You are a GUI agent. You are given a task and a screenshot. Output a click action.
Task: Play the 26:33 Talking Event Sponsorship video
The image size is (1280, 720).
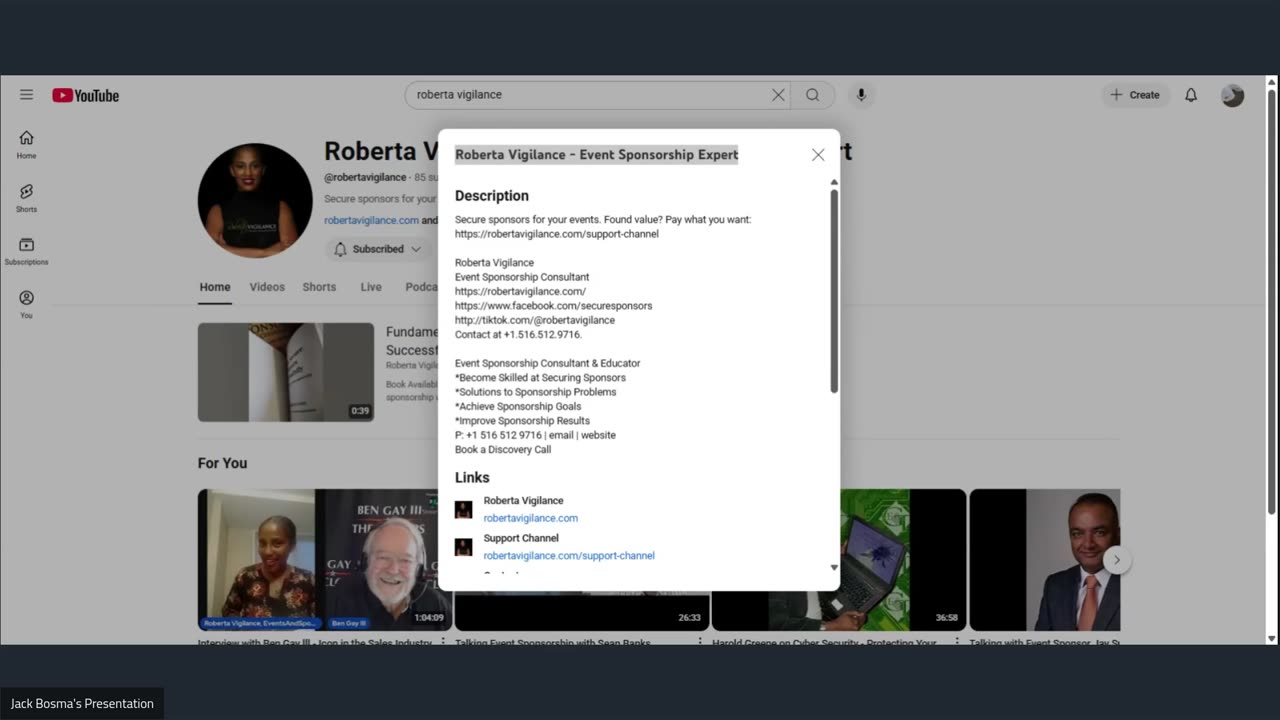[x=582, y=611]
